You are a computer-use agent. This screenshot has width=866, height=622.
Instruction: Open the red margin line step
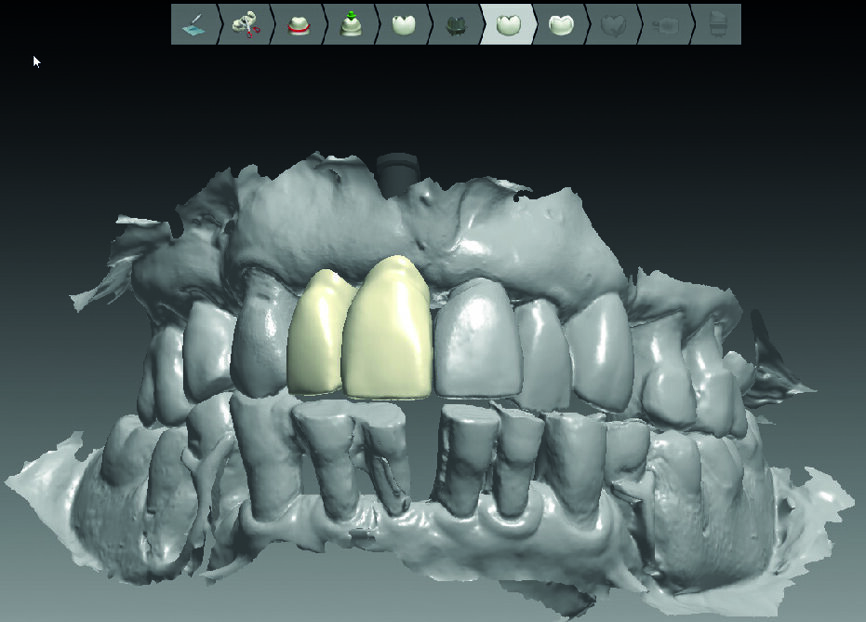(x=298, y=25)
